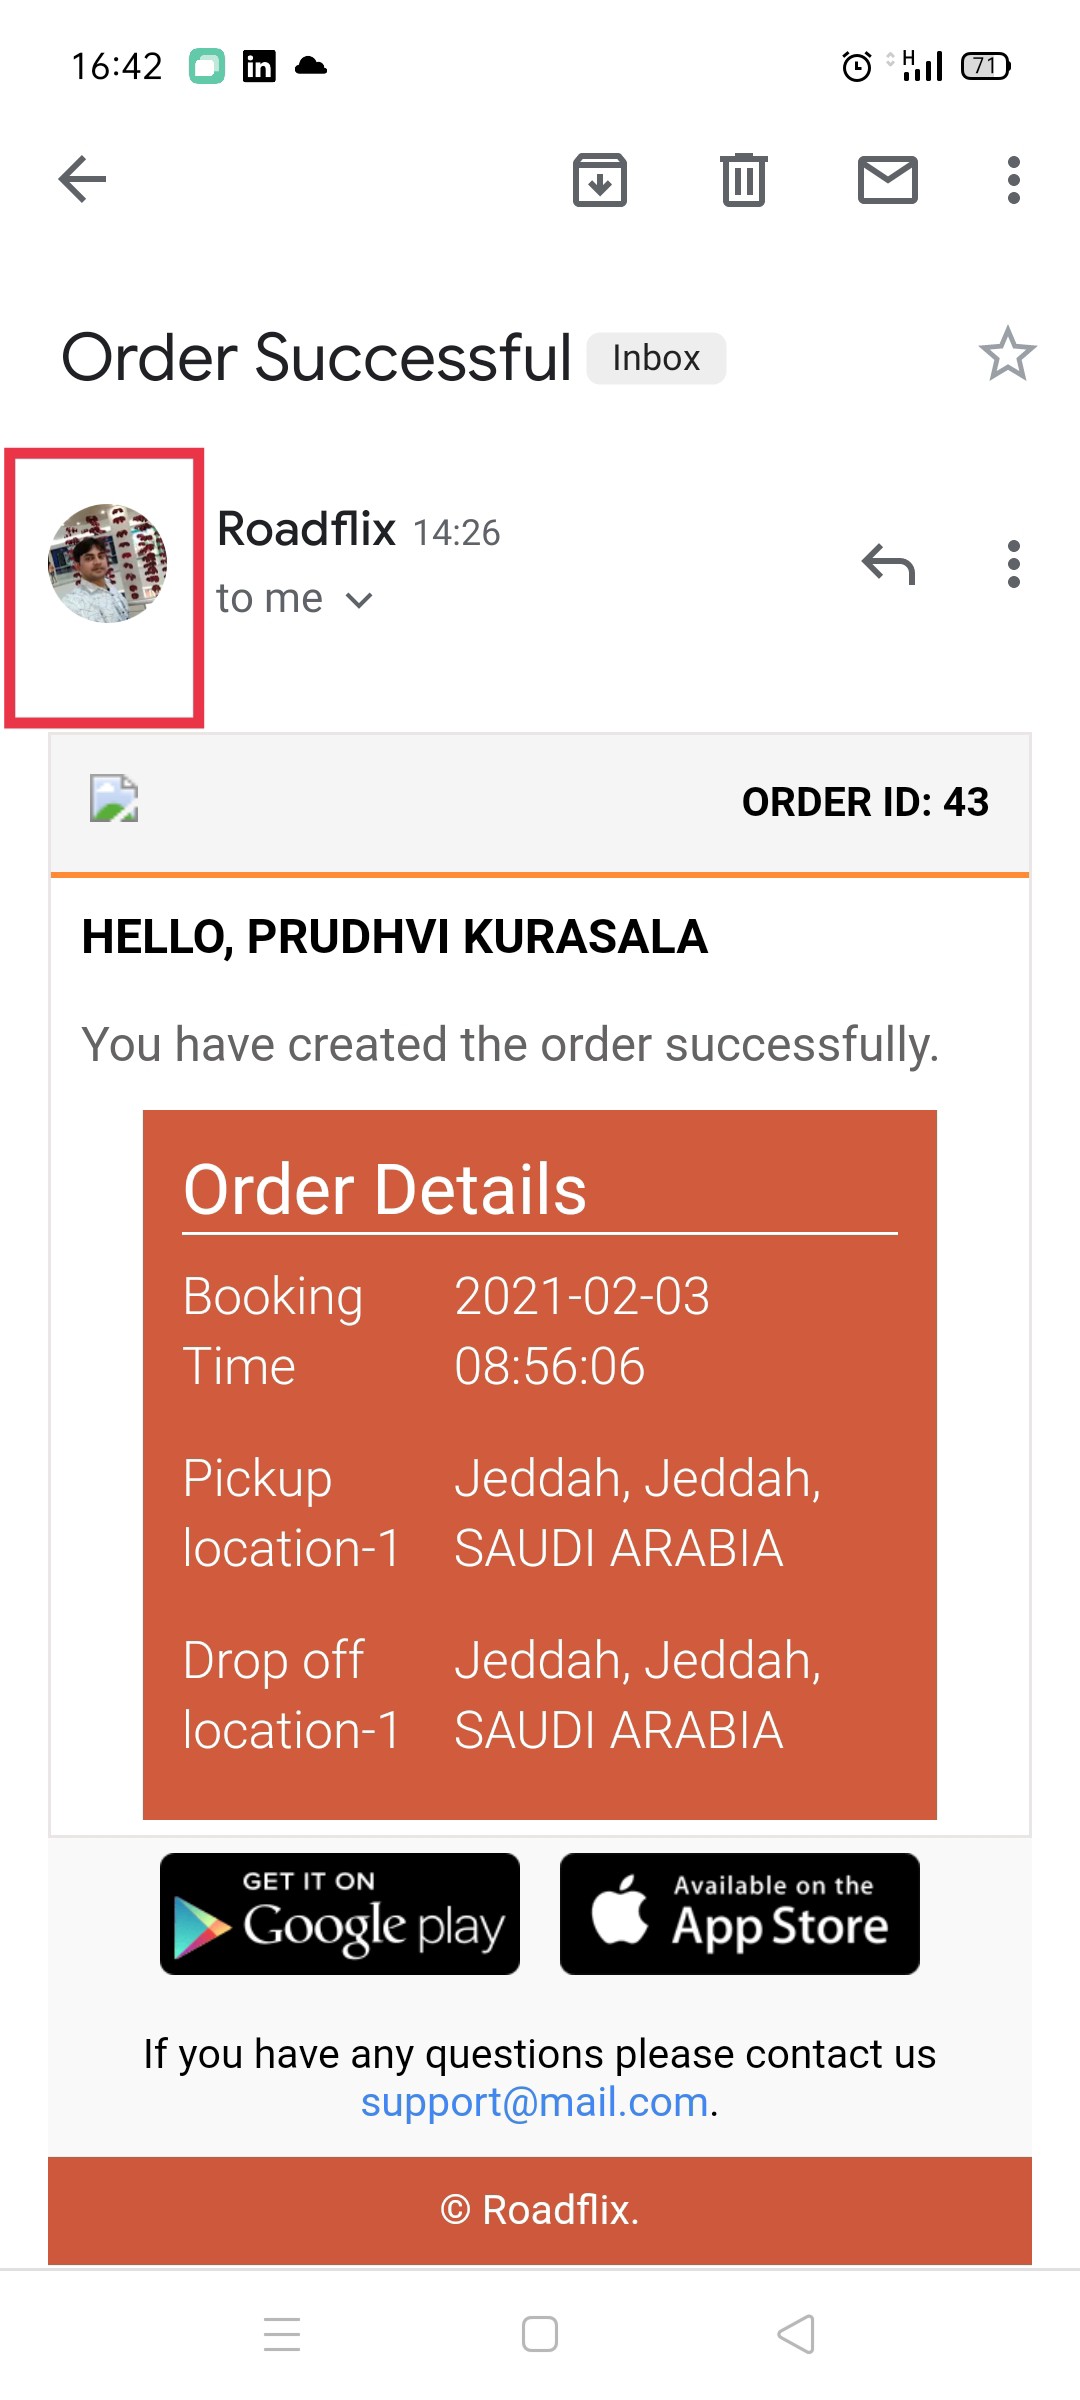Viewport: 1080px width, 2400px height.
Task: Open the Google Play badge
Action: pos(340,1914)
